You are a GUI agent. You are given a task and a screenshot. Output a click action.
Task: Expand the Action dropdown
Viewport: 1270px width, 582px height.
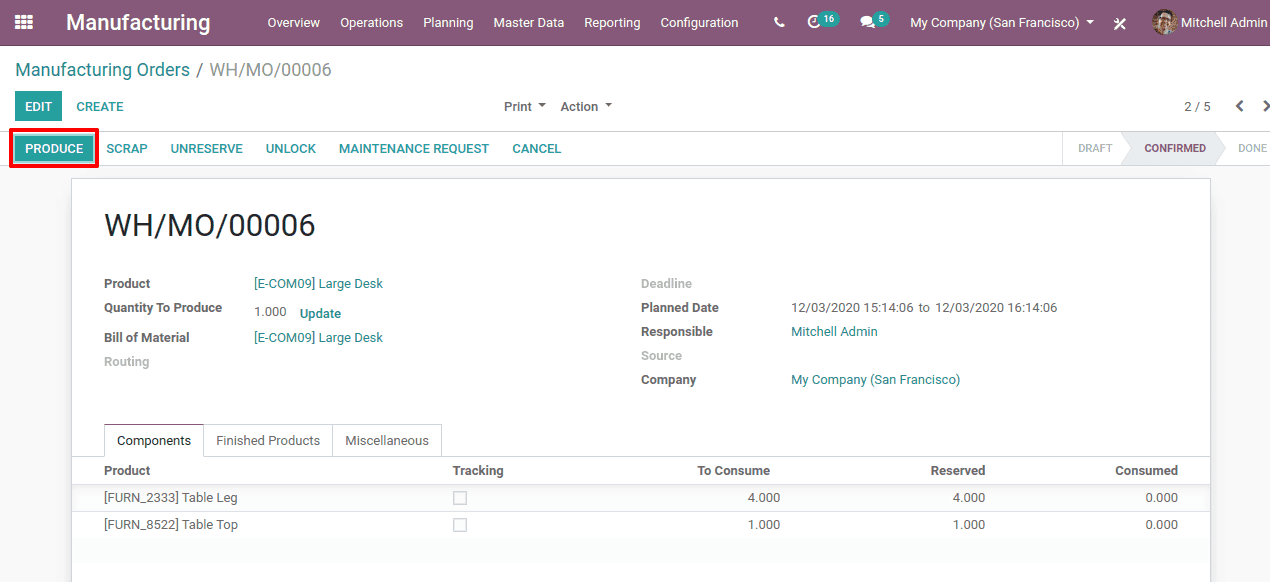586,106
